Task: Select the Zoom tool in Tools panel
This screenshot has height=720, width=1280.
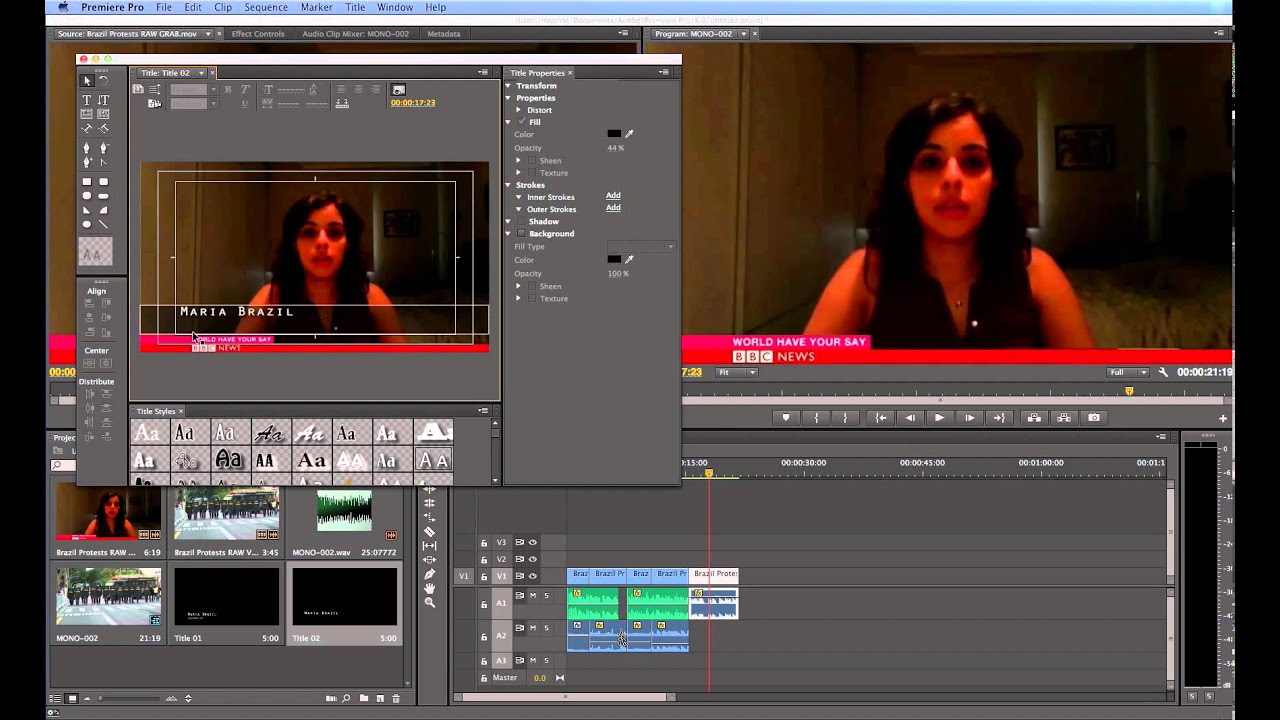Action: (x=430, y=602)
